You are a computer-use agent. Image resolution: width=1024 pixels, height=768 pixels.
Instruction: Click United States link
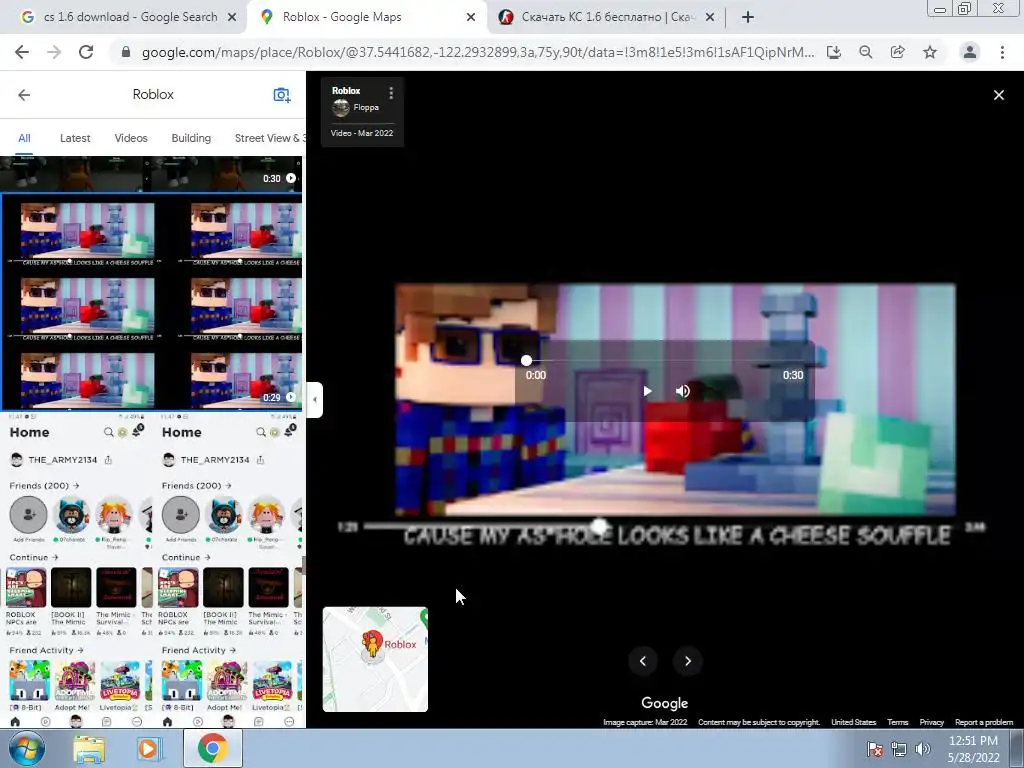(x=853, y=722)
